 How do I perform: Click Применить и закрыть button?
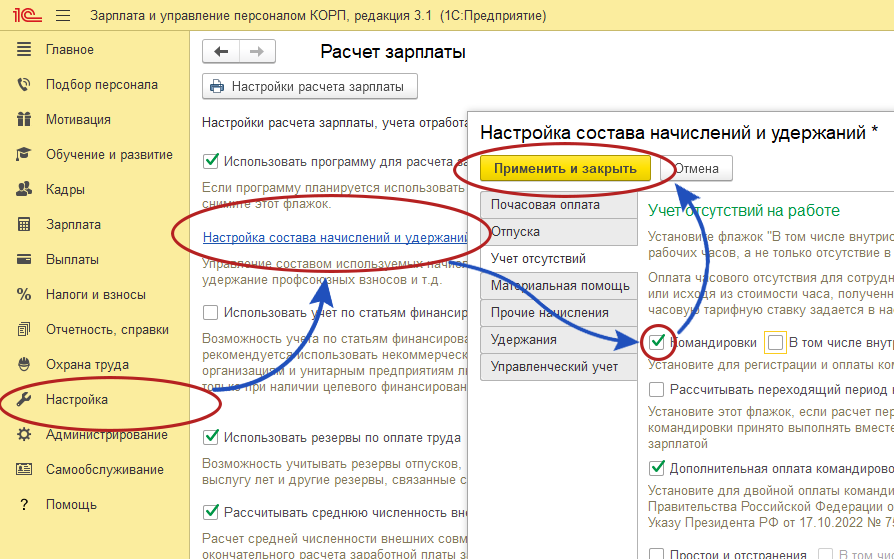click(x=565, y=168)
